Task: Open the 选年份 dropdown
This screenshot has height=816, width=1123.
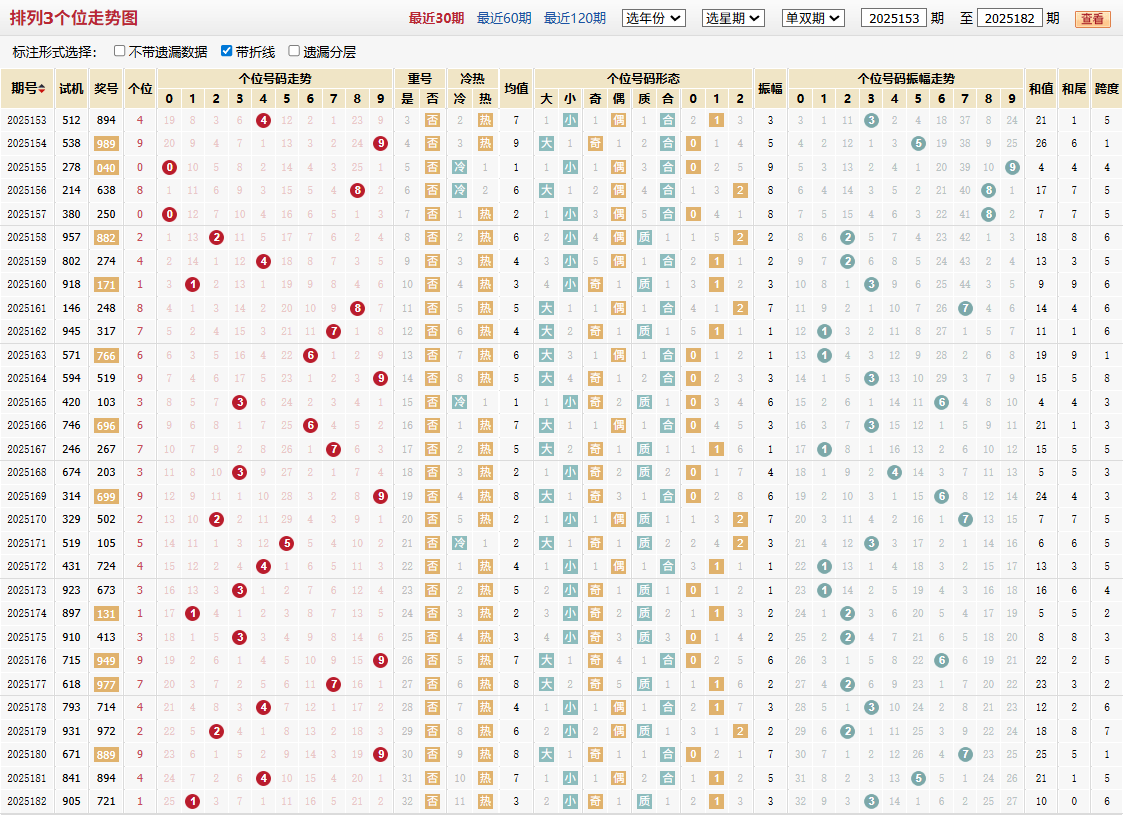Action: click(654, 18)
